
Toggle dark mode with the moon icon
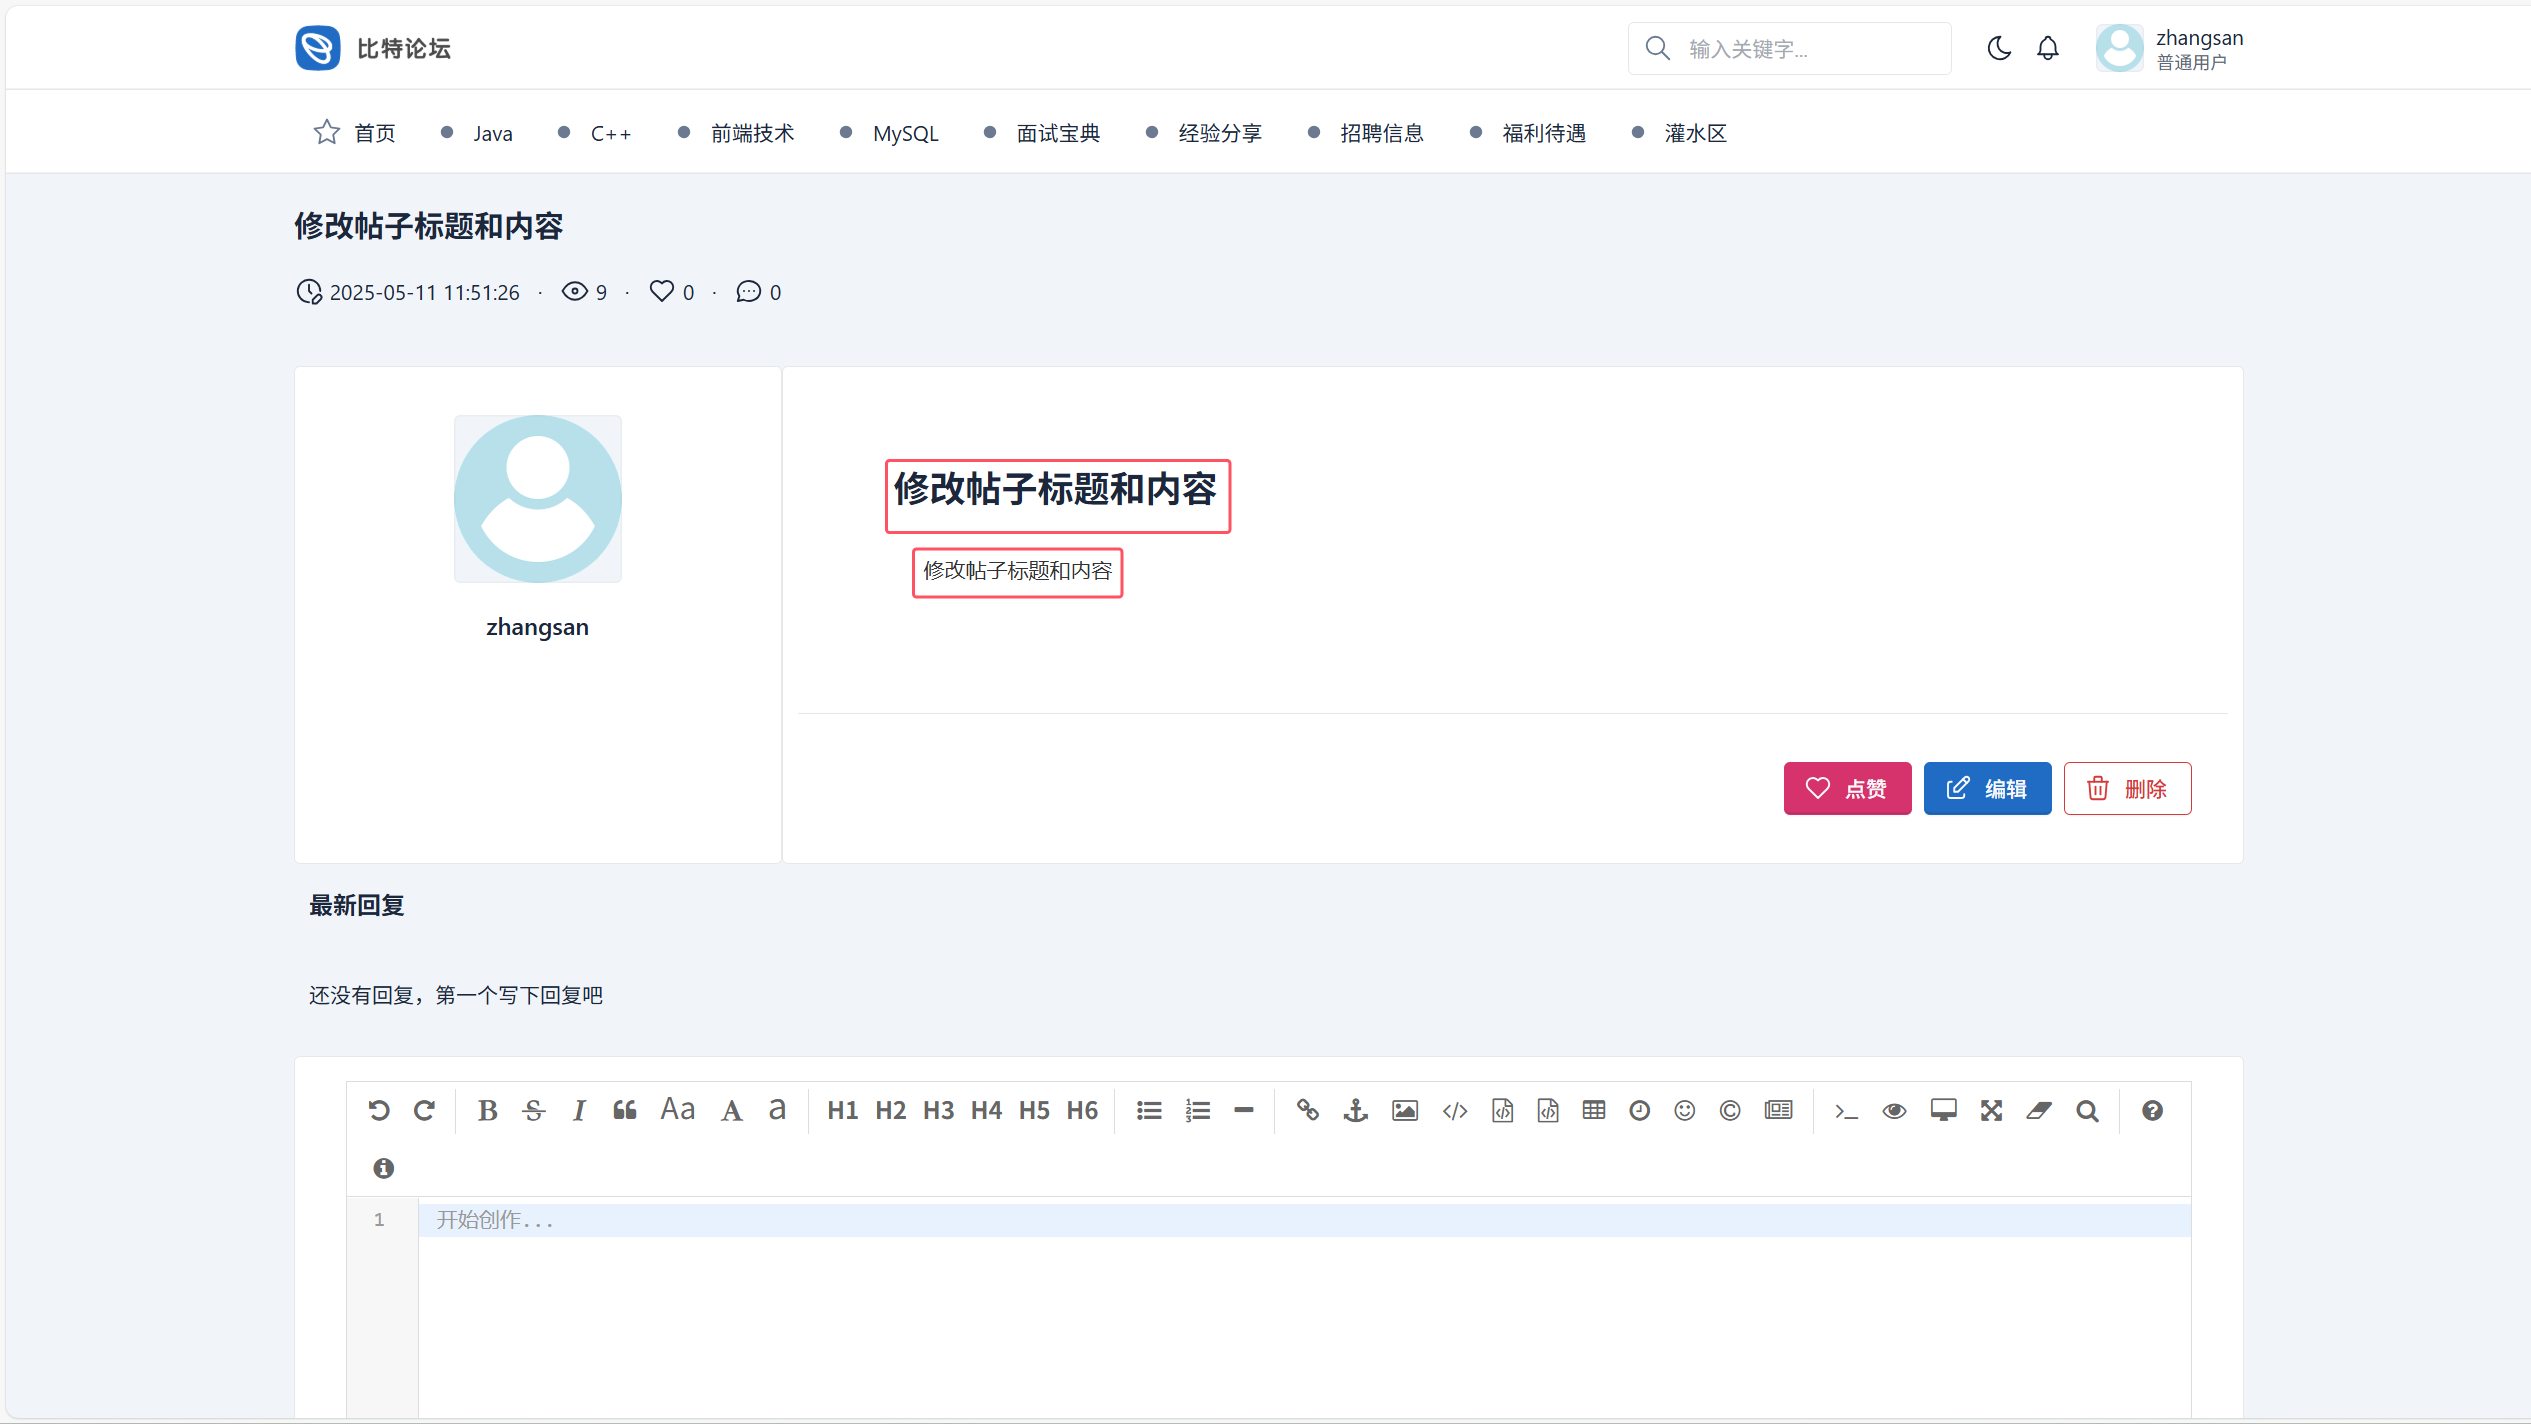(x=1998, y=48)
